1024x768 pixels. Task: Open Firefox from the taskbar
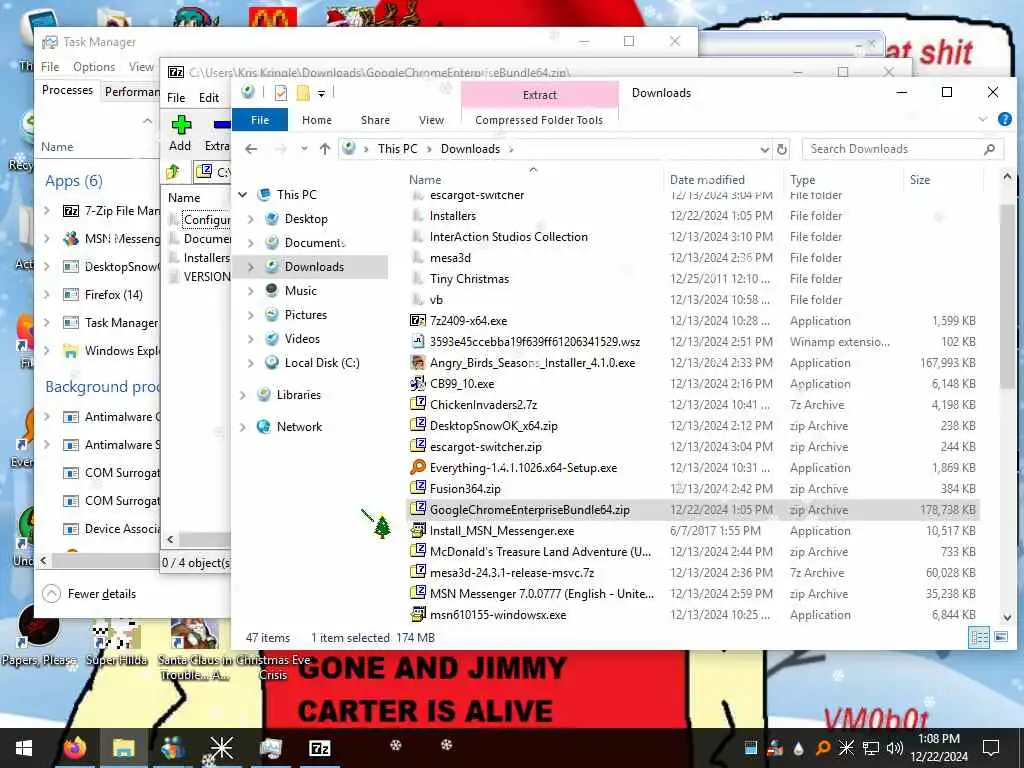tap(76, 748)
